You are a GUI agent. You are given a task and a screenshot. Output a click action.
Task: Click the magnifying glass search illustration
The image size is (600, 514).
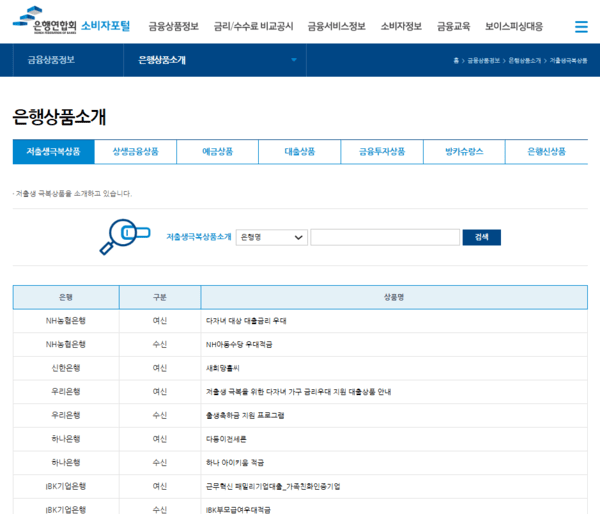point(125,237)
